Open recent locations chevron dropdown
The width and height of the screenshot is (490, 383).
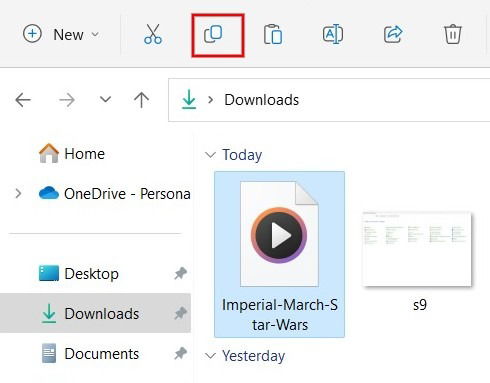(x=105, y=99)
